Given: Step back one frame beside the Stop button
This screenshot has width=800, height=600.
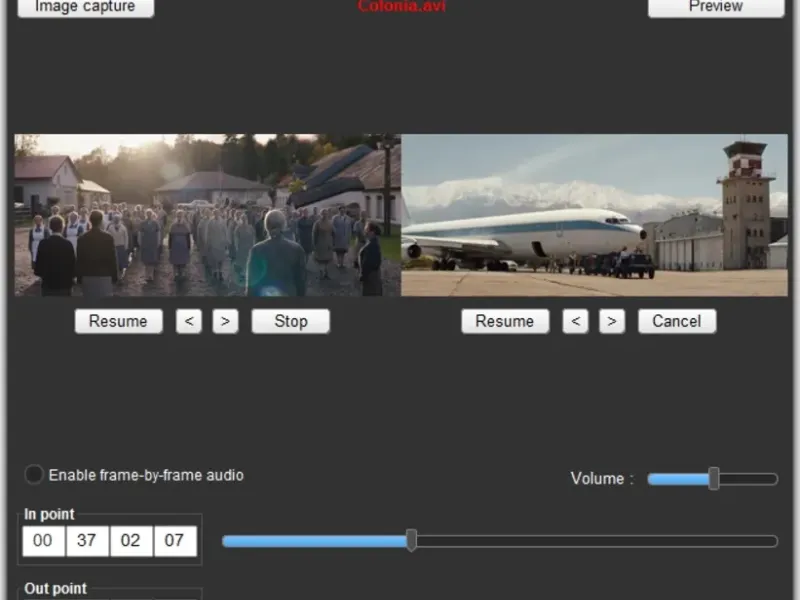Looking at the screenshot, I should click(189, 321).
